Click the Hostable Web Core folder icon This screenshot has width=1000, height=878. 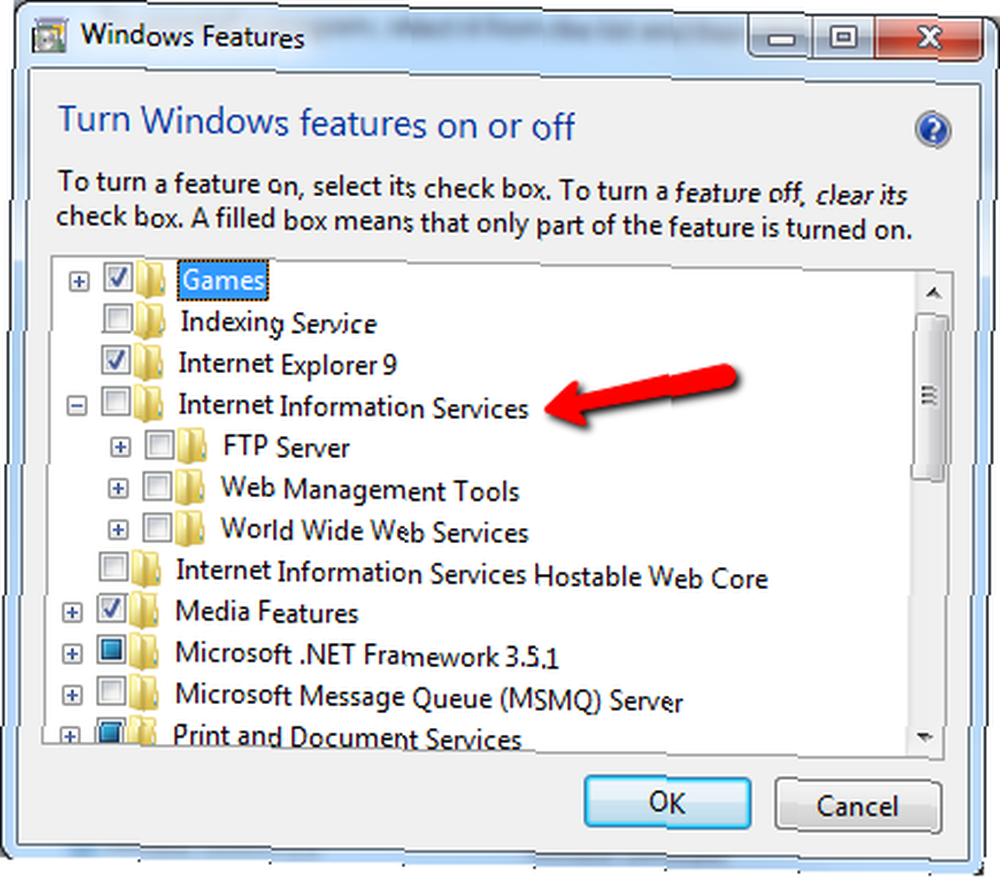pos(146,569)
